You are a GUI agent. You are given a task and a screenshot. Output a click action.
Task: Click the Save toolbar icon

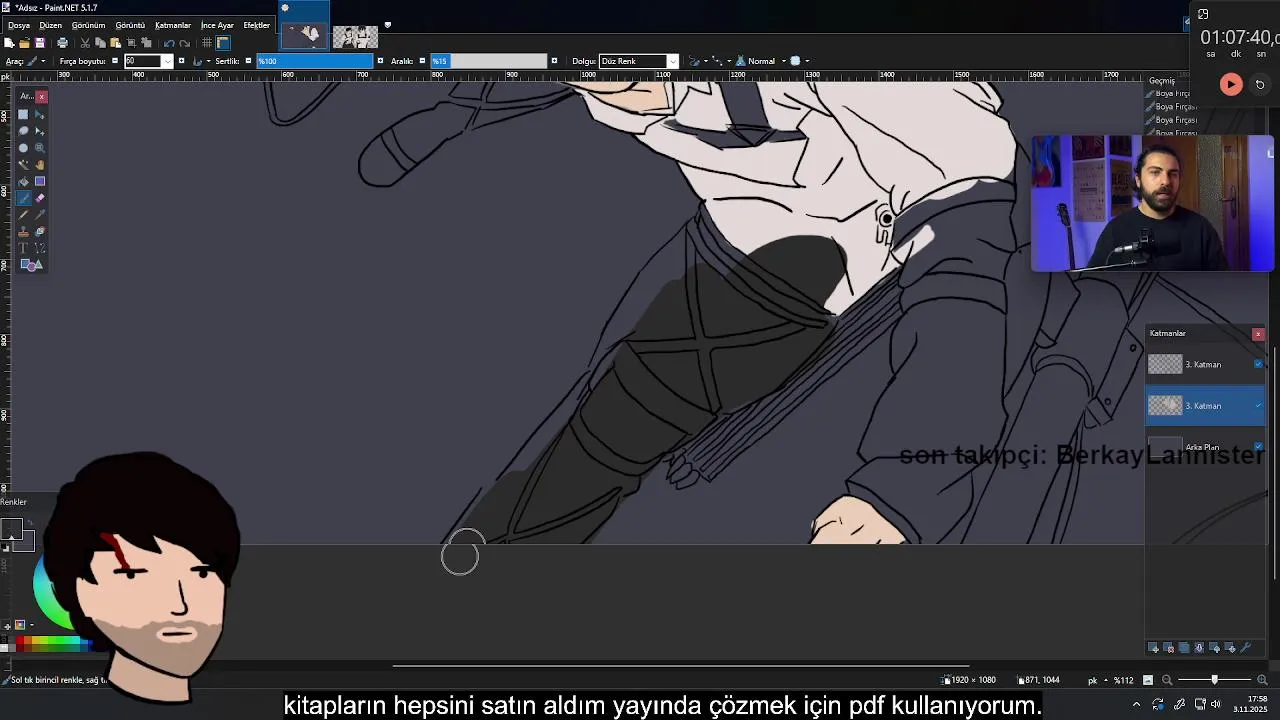[40, 43]
